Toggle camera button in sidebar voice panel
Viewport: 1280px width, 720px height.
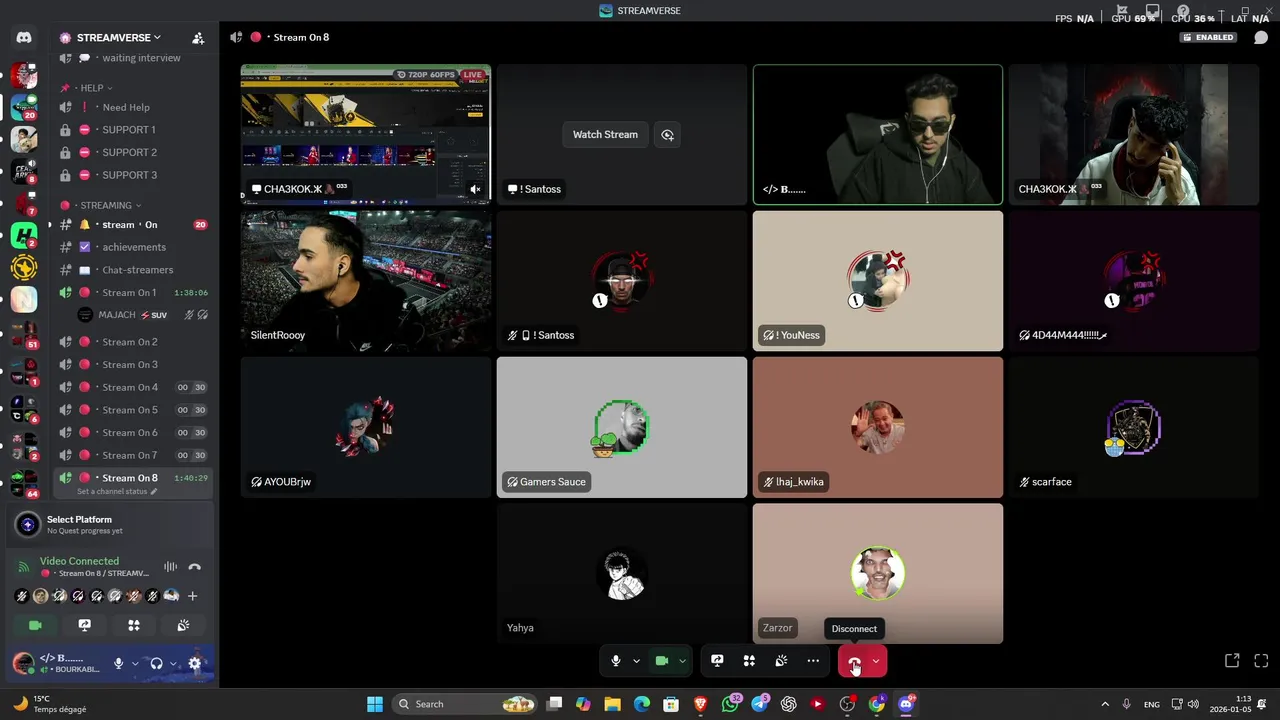[x=35, y=625]
